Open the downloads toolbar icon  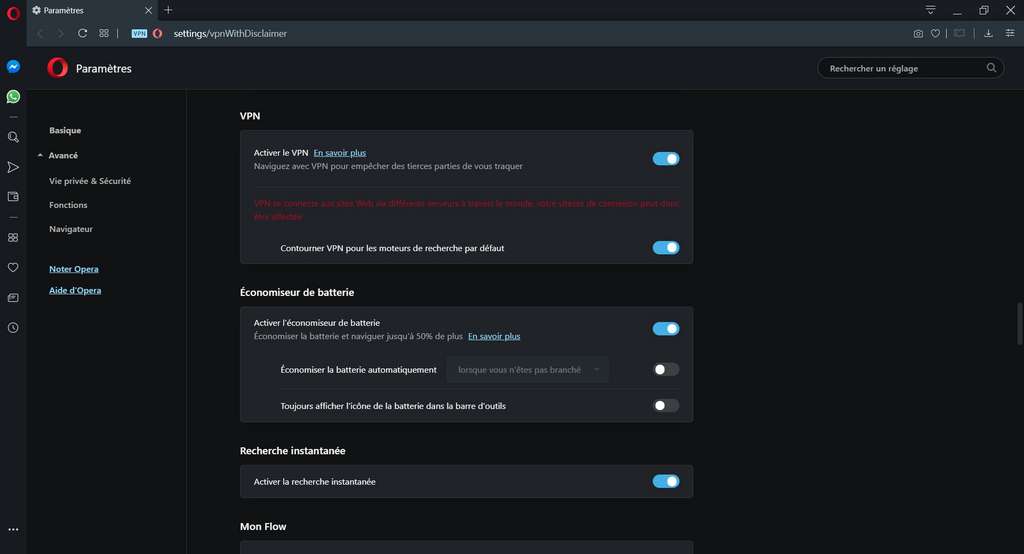(x=988, y=33)
